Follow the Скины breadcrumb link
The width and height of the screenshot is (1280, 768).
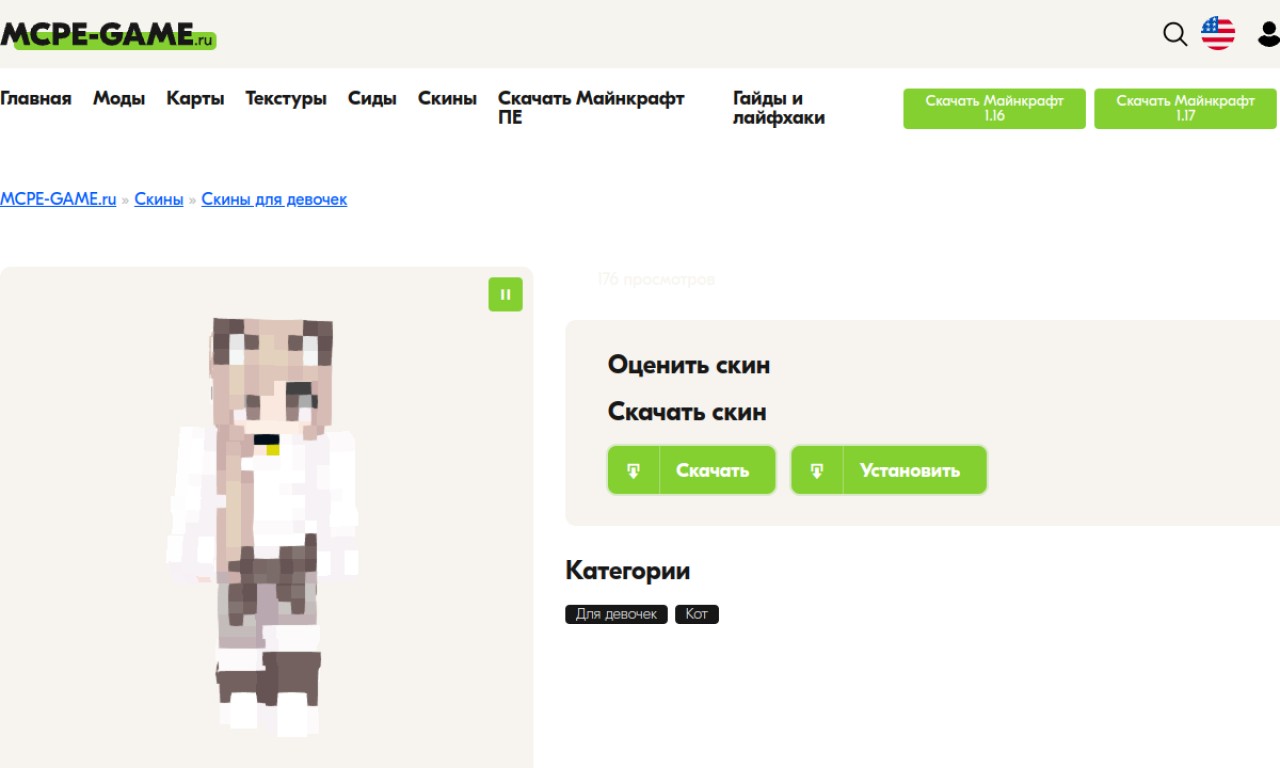(x=159, y=199)
